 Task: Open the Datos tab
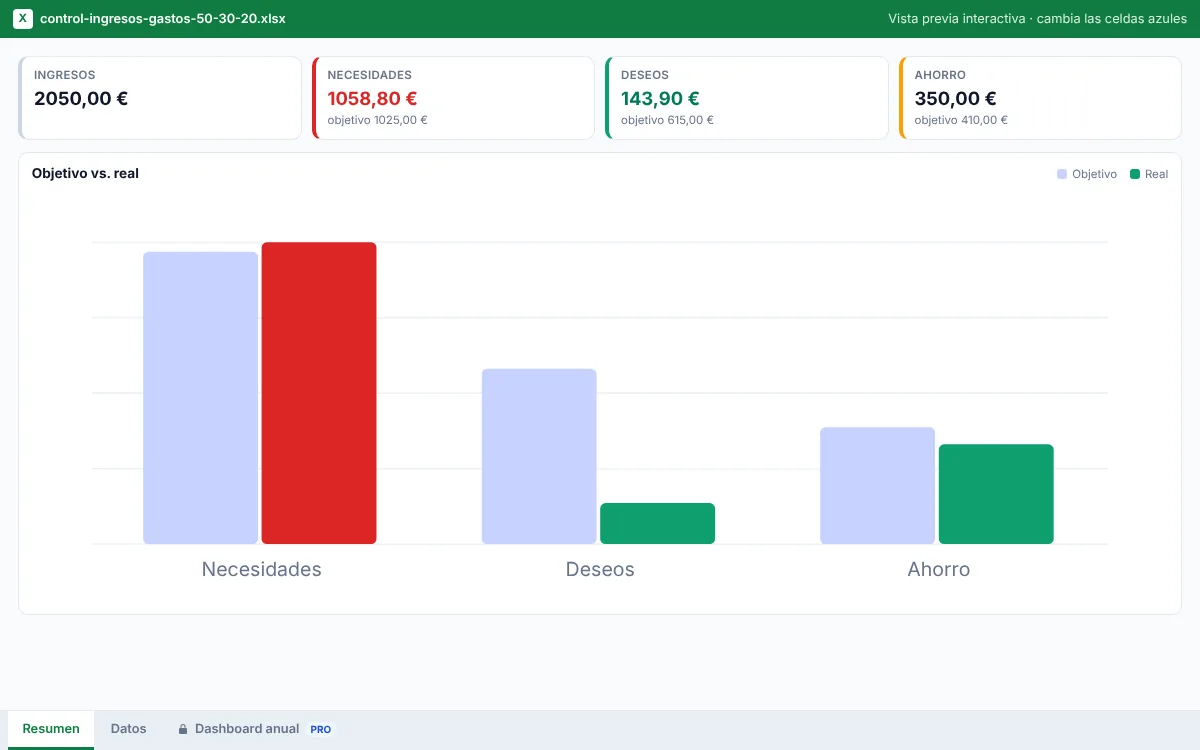tap(128, 729)
